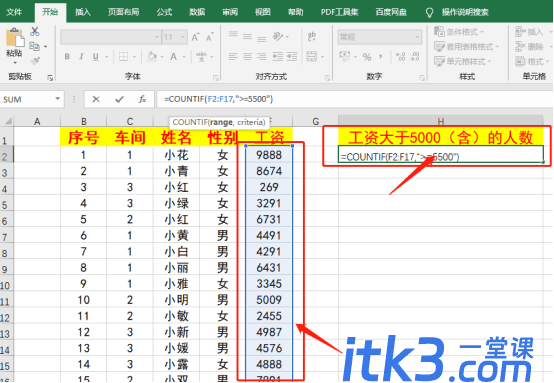Open 百度网盘 tab
Screen dimensions: 554x383
tap(391, 12)
